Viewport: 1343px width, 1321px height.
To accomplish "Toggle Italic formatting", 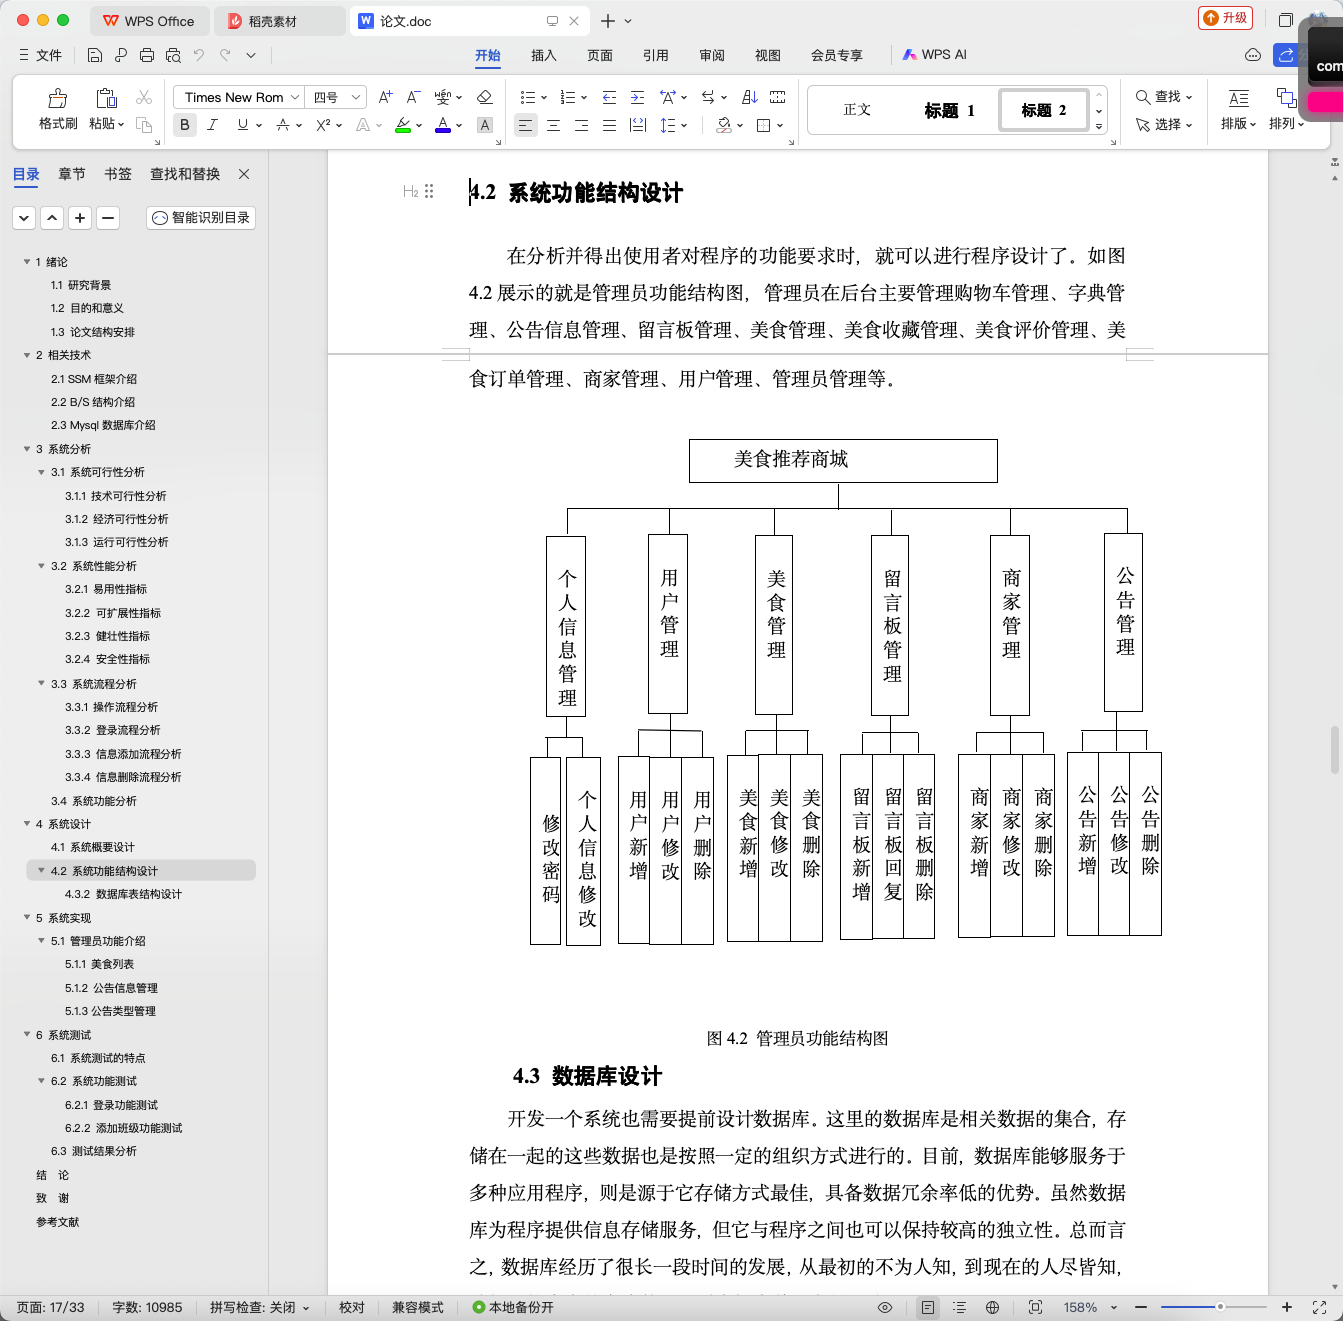I will click(212, 125).
